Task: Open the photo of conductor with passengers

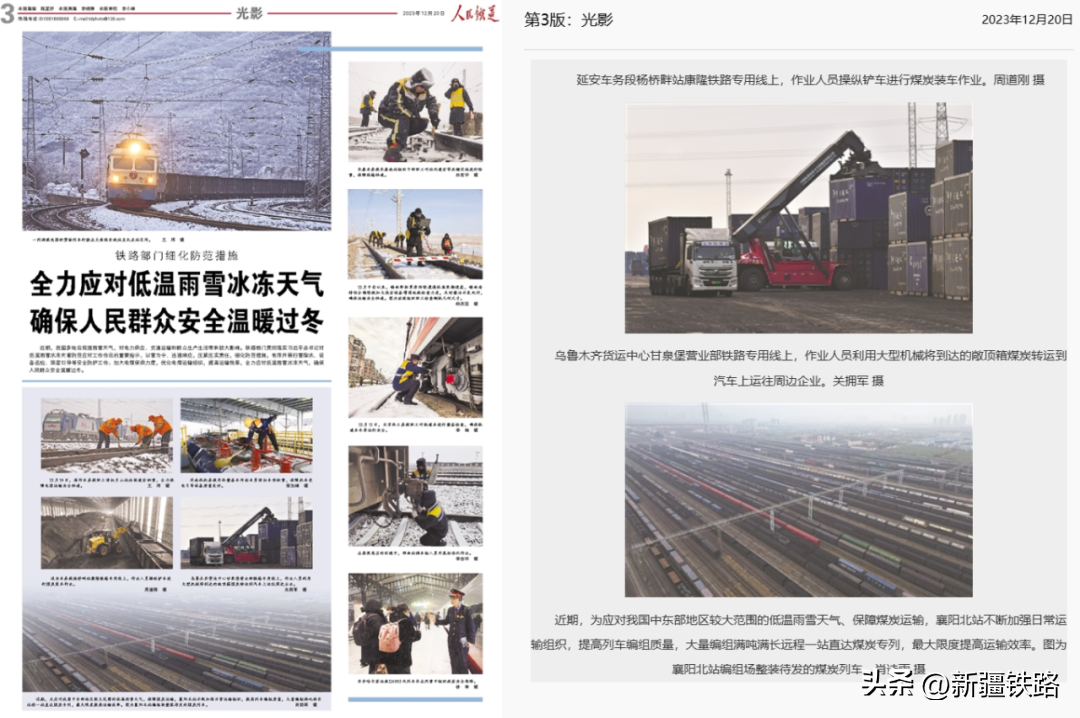Action: point(415,624)
